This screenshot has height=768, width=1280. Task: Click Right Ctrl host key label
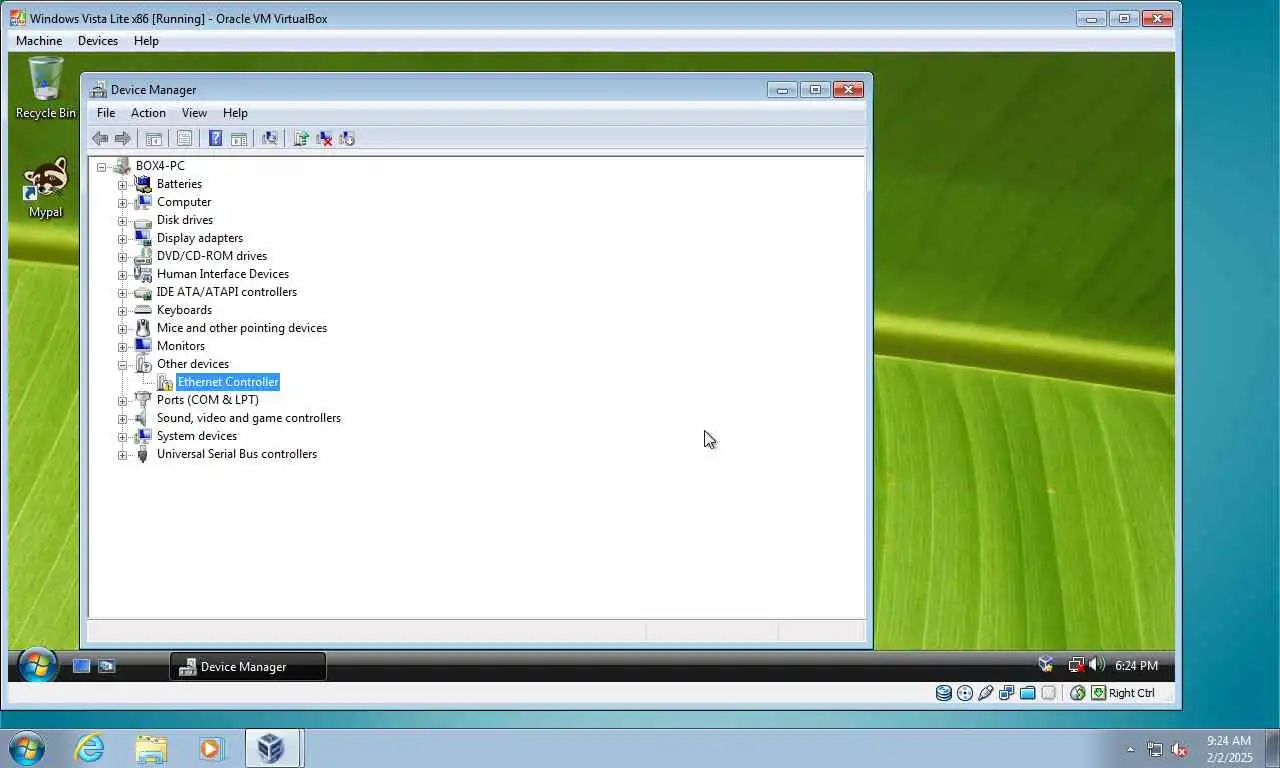tap(1131, 693)
